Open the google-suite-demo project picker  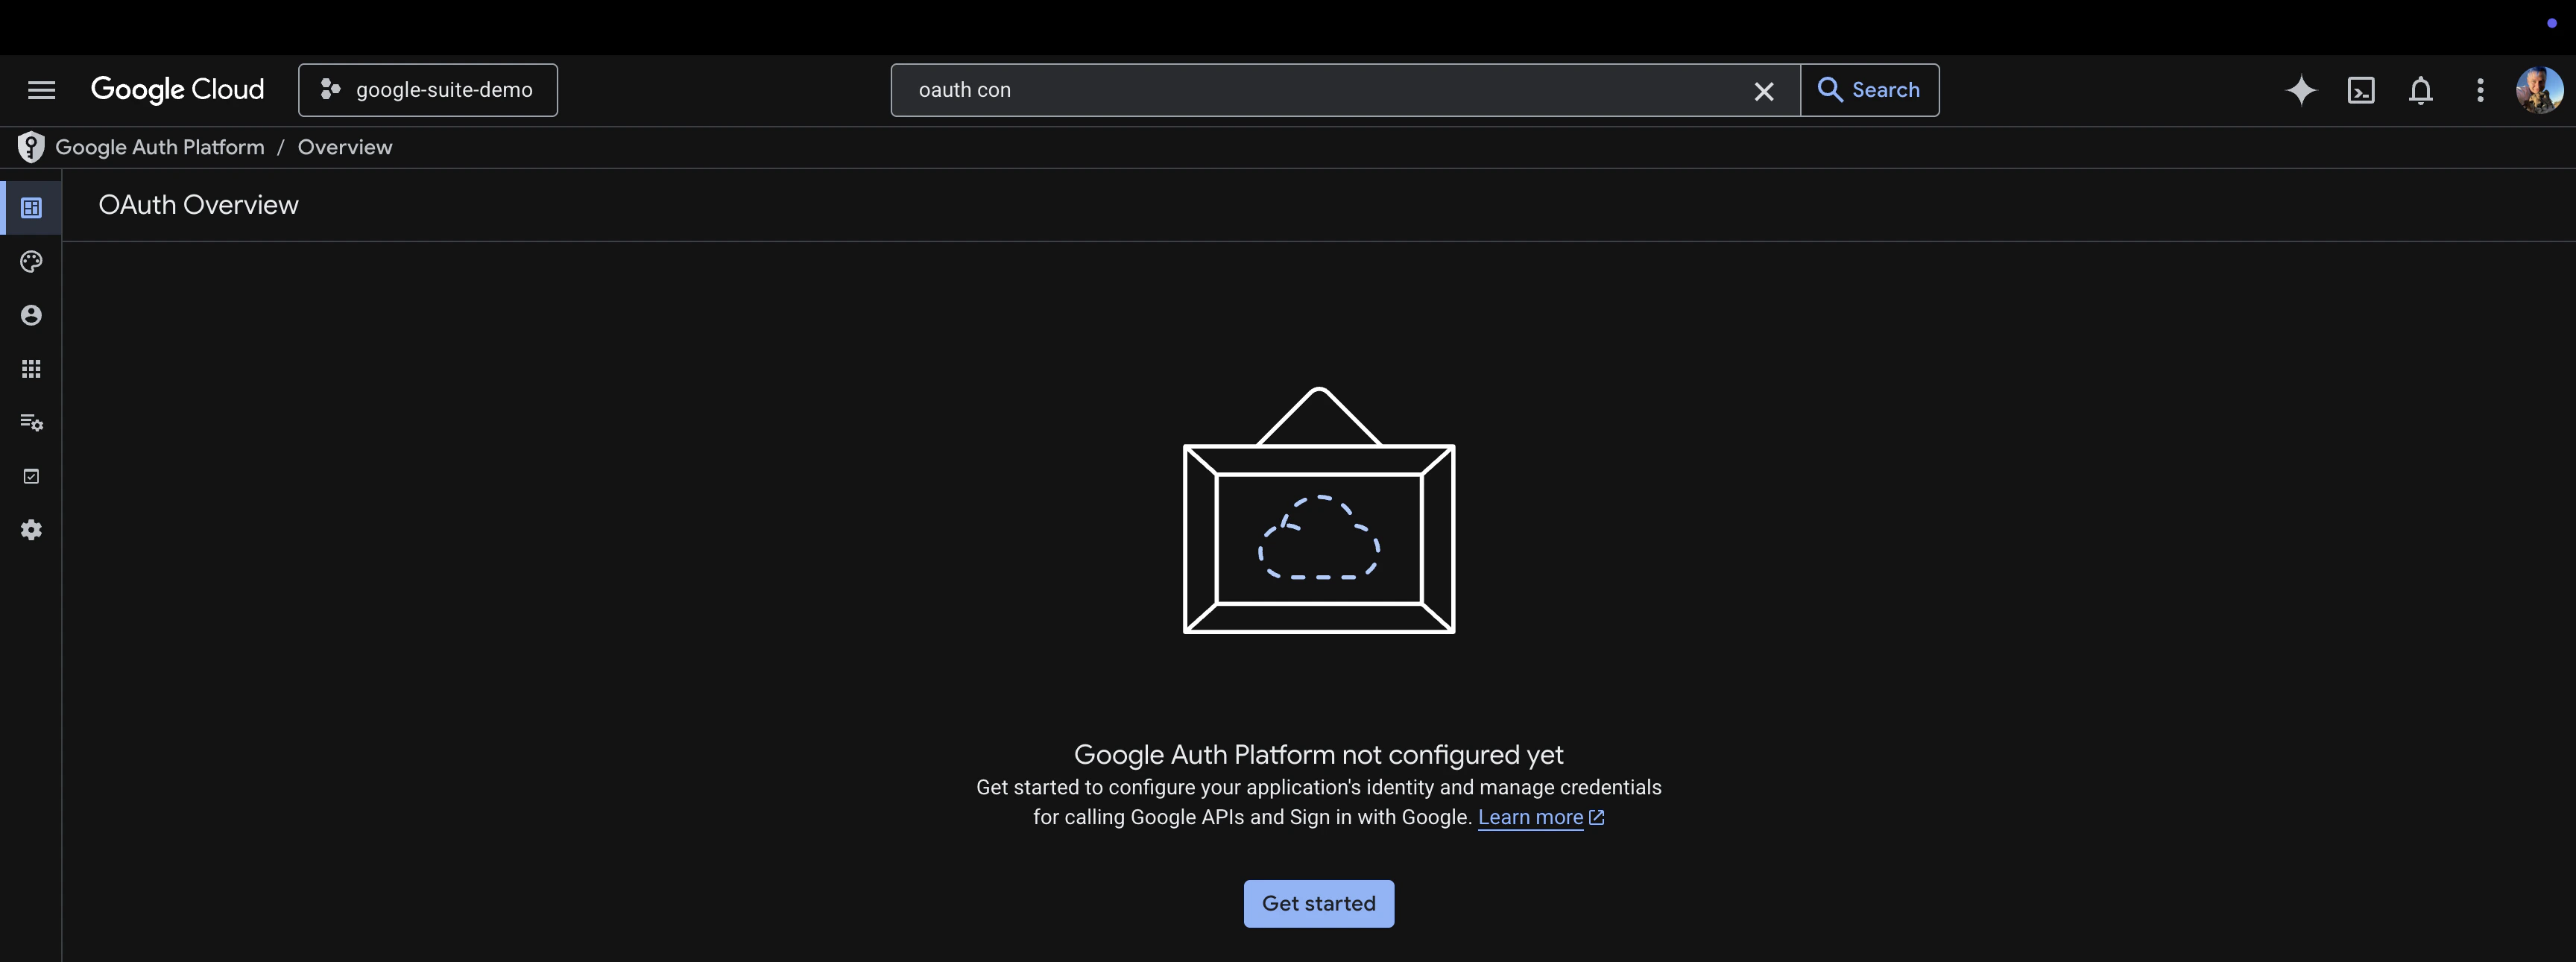point(428,90)
